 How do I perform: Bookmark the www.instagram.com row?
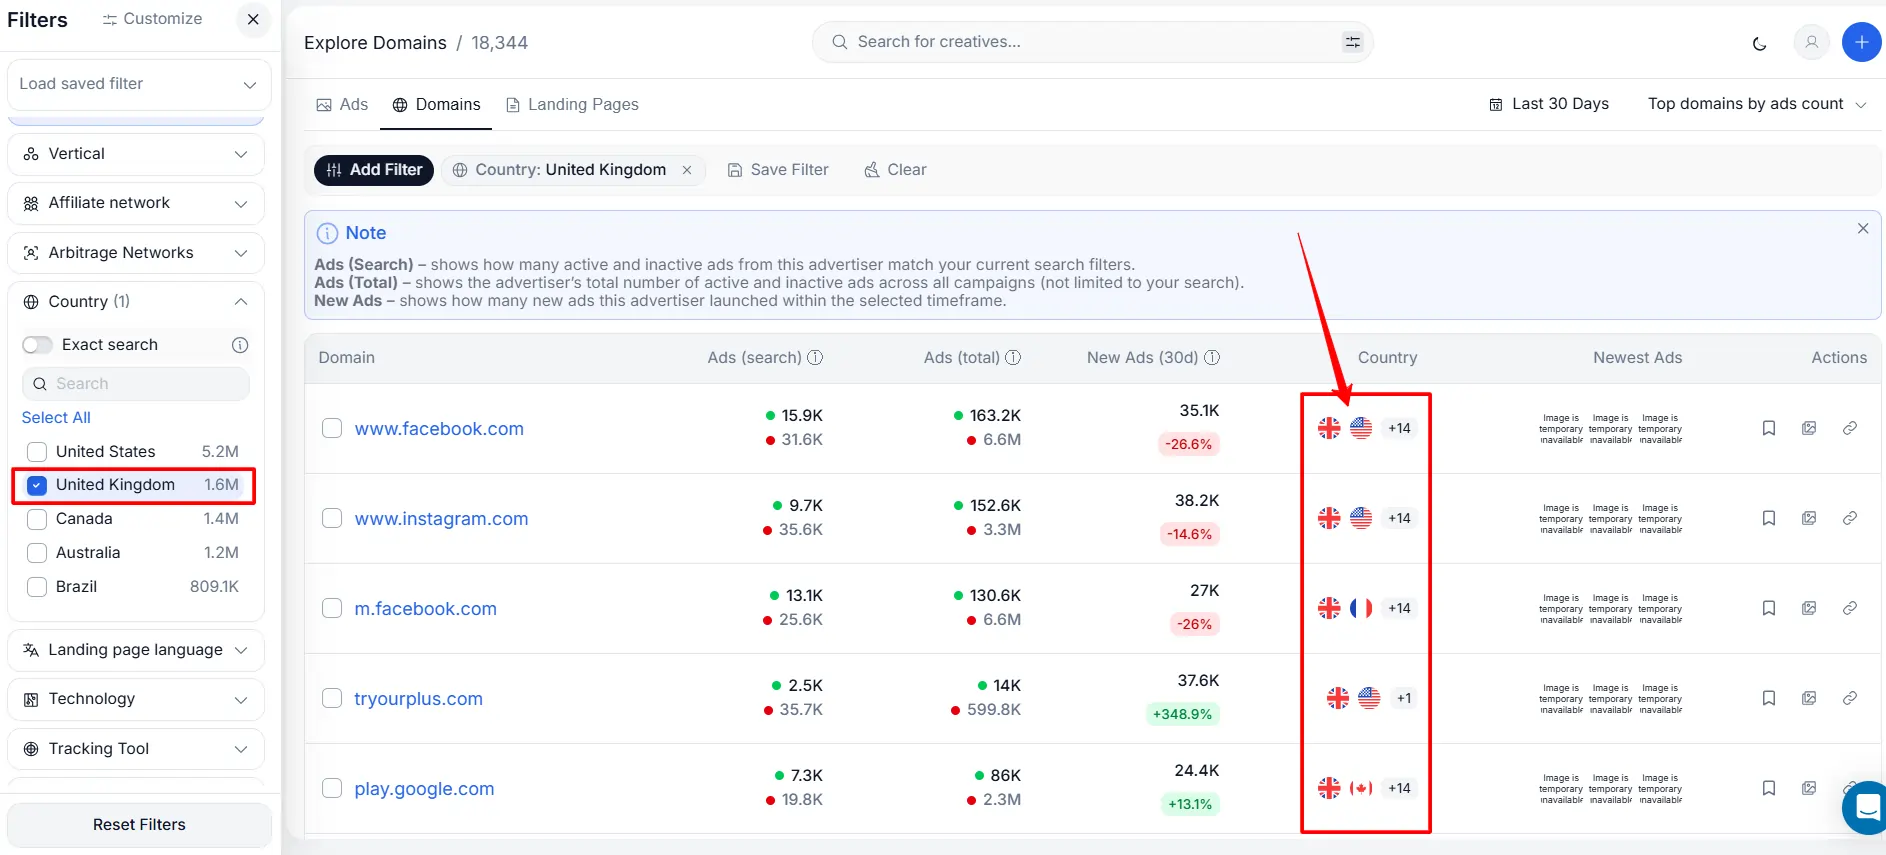[1769, 519]
